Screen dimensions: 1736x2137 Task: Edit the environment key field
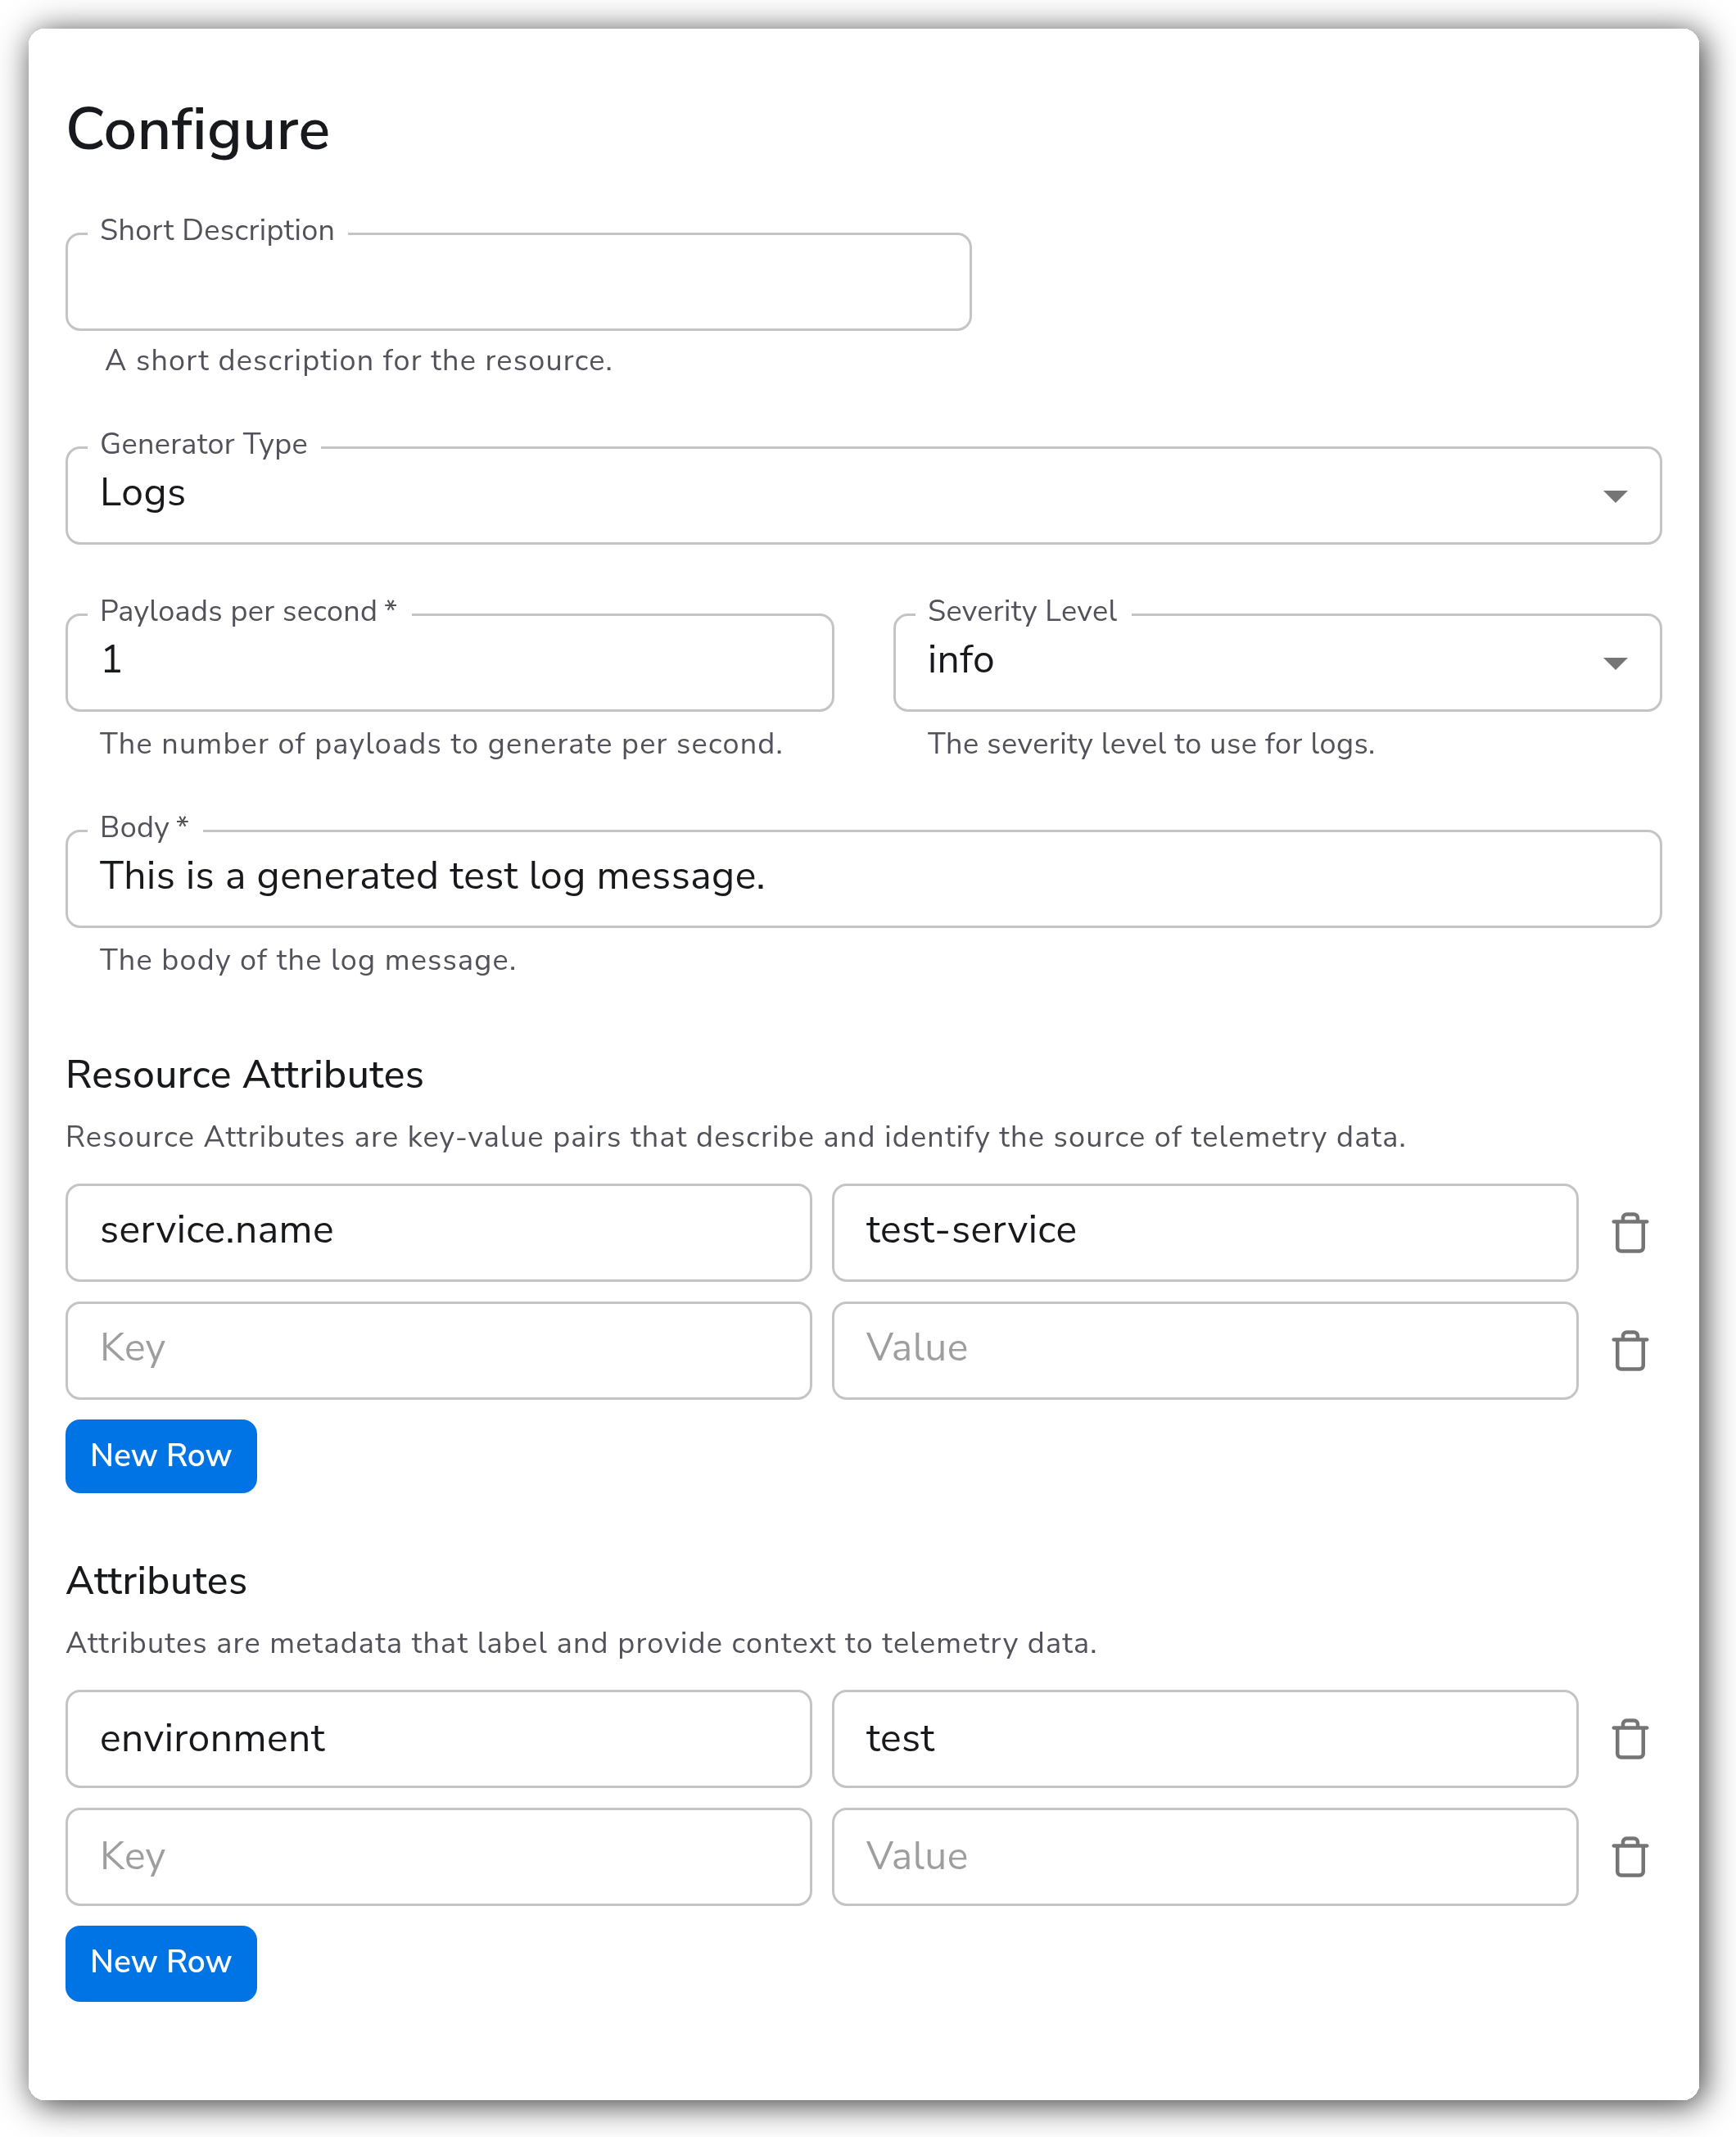tap(438, 1738)
